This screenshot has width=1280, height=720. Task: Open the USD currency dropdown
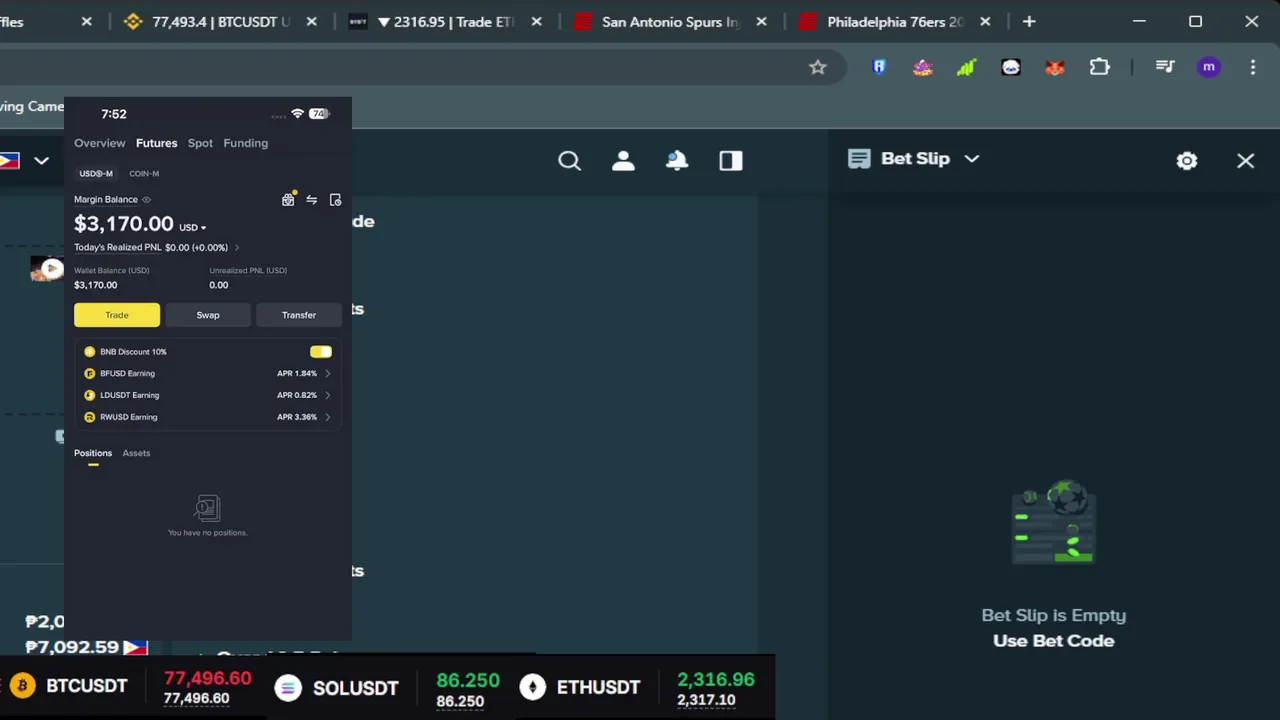click(193, 227)
